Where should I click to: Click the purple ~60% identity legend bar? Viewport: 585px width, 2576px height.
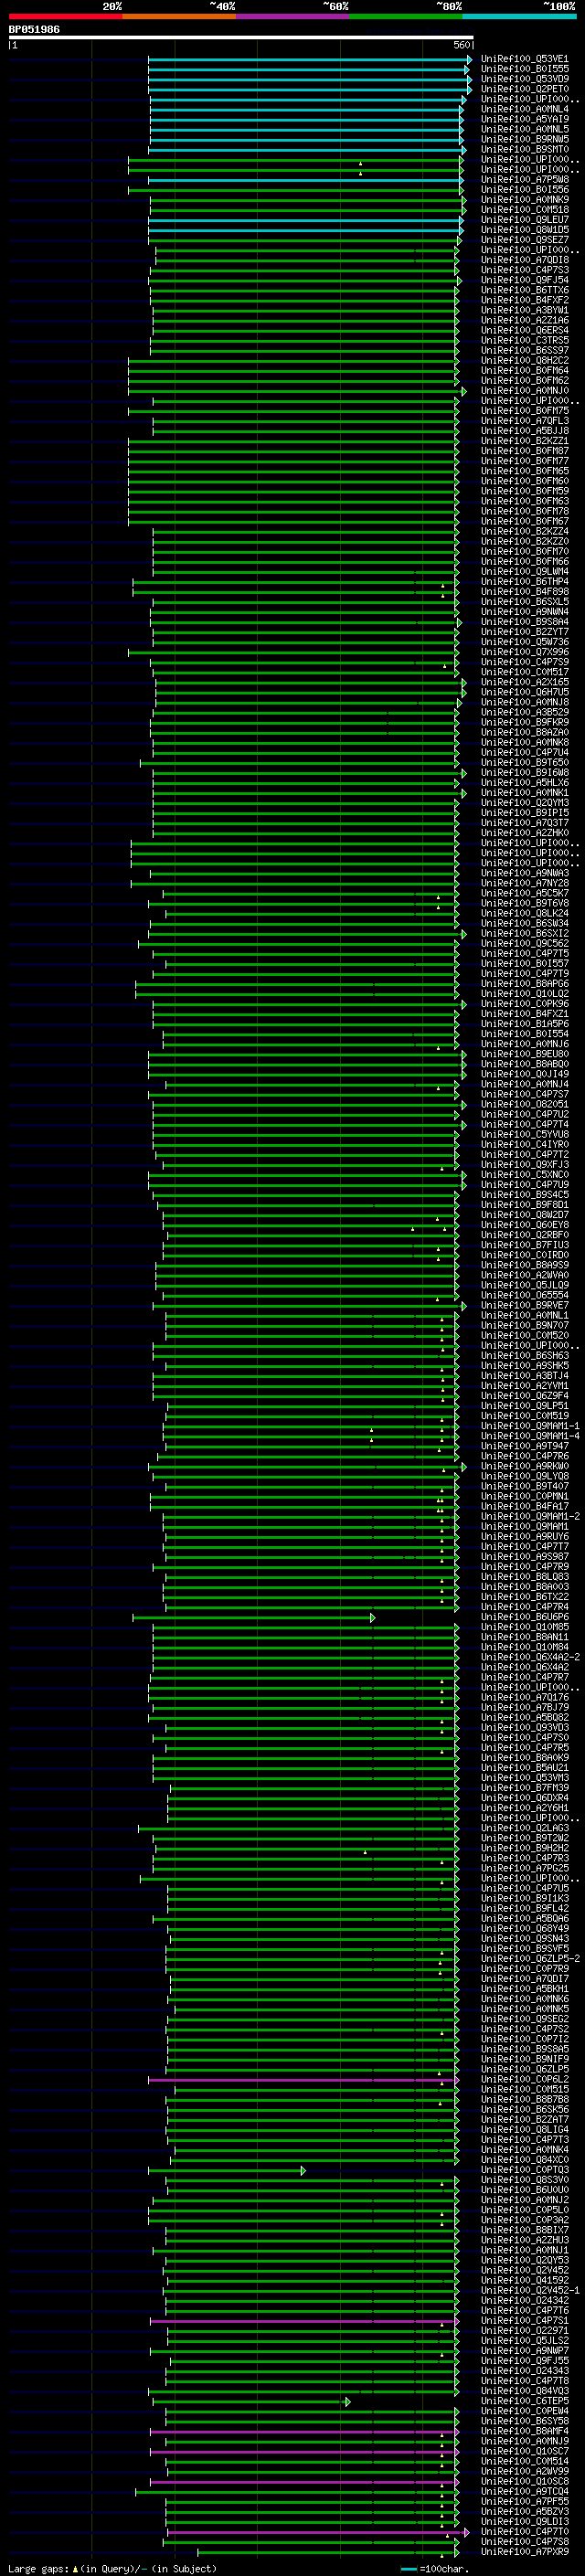click(x=292, y=16)
